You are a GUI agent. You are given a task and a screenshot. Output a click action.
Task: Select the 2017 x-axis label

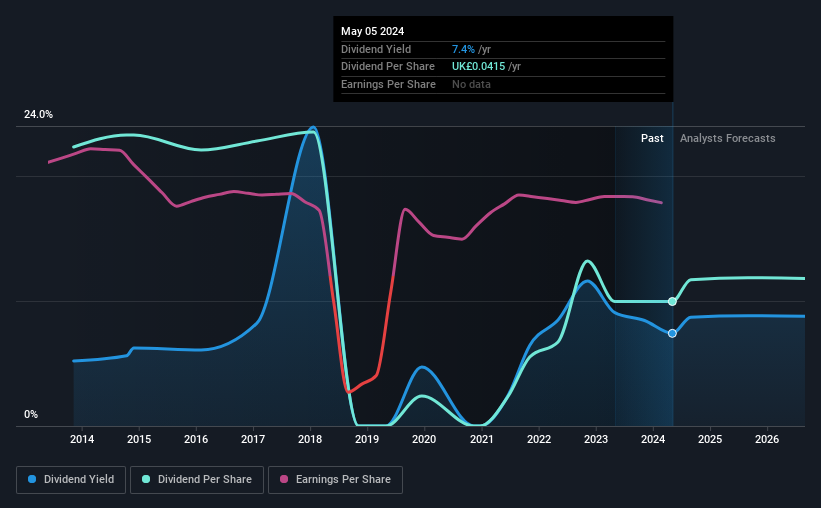point(253,439)
